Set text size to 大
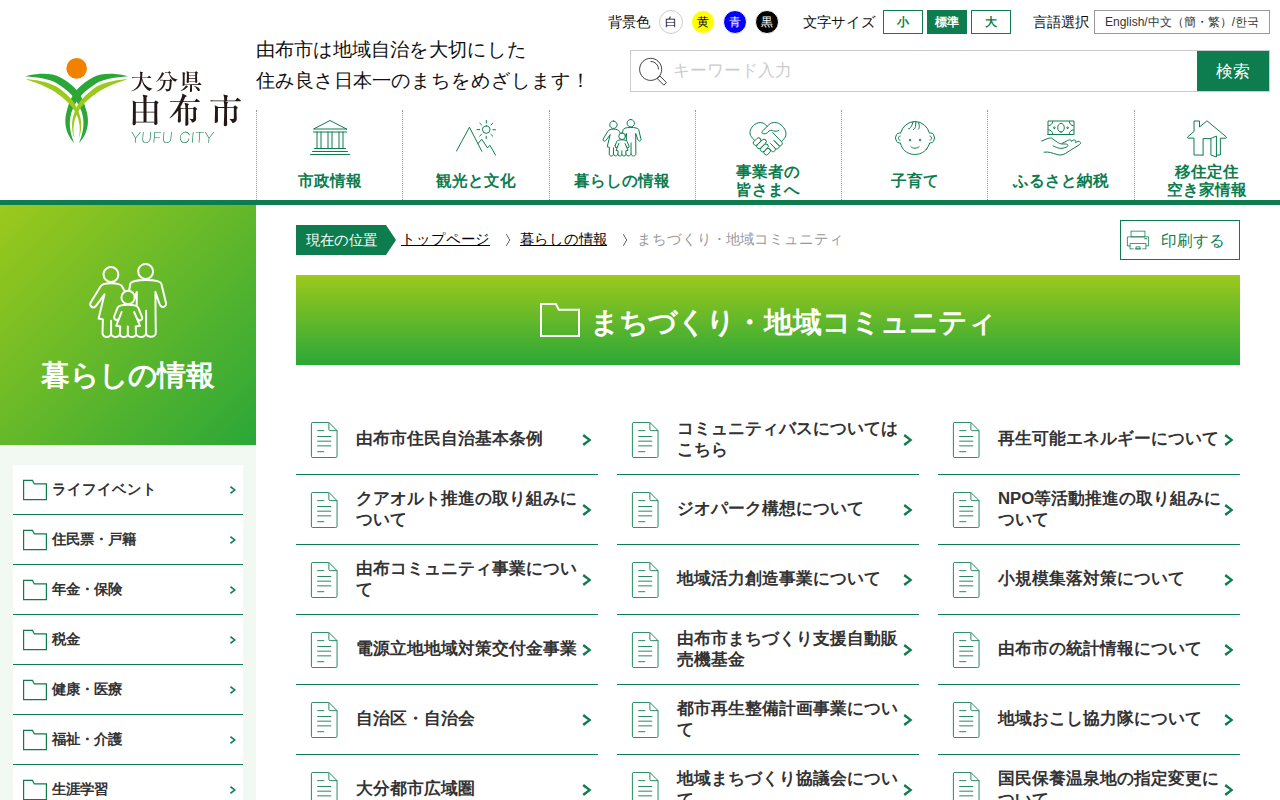1280x800 pixels. pos(990,22)
